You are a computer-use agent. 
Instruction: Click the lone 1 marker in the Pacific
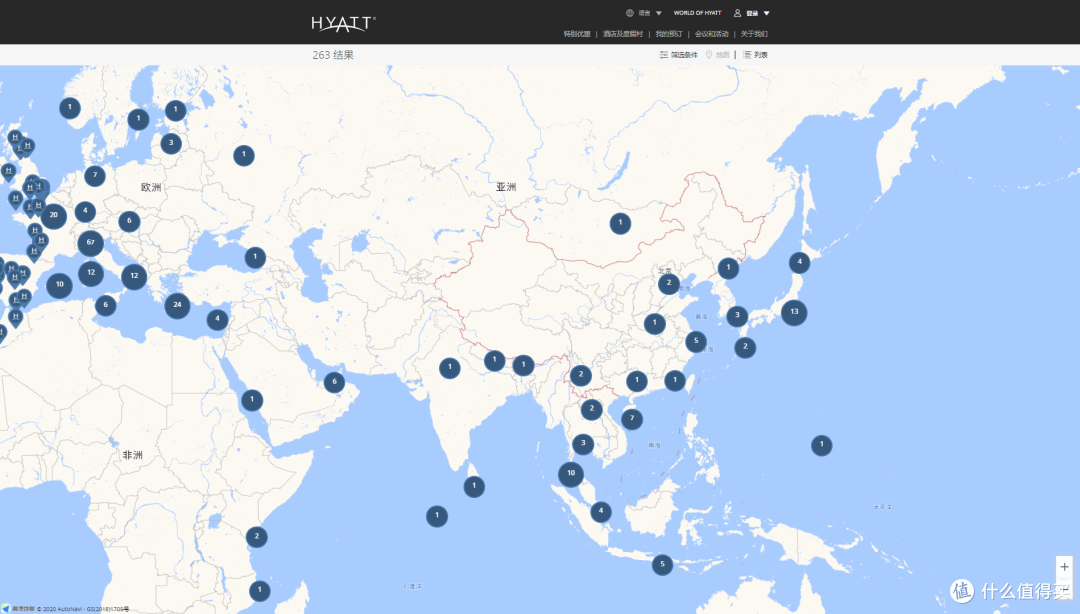pos(822,445)
